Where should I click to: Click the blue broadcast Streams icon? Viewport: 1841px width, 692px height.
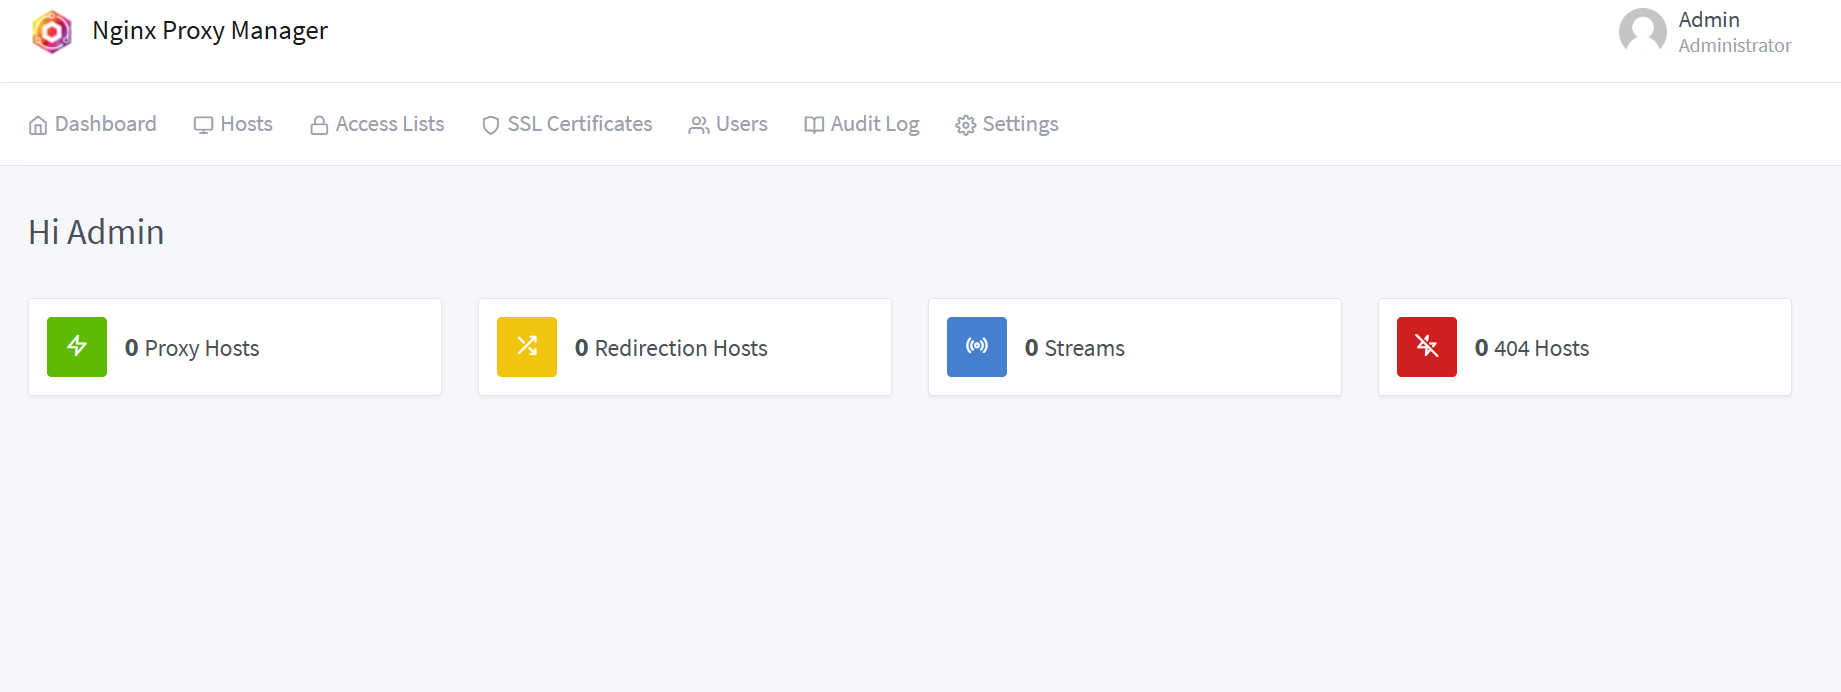977,347
